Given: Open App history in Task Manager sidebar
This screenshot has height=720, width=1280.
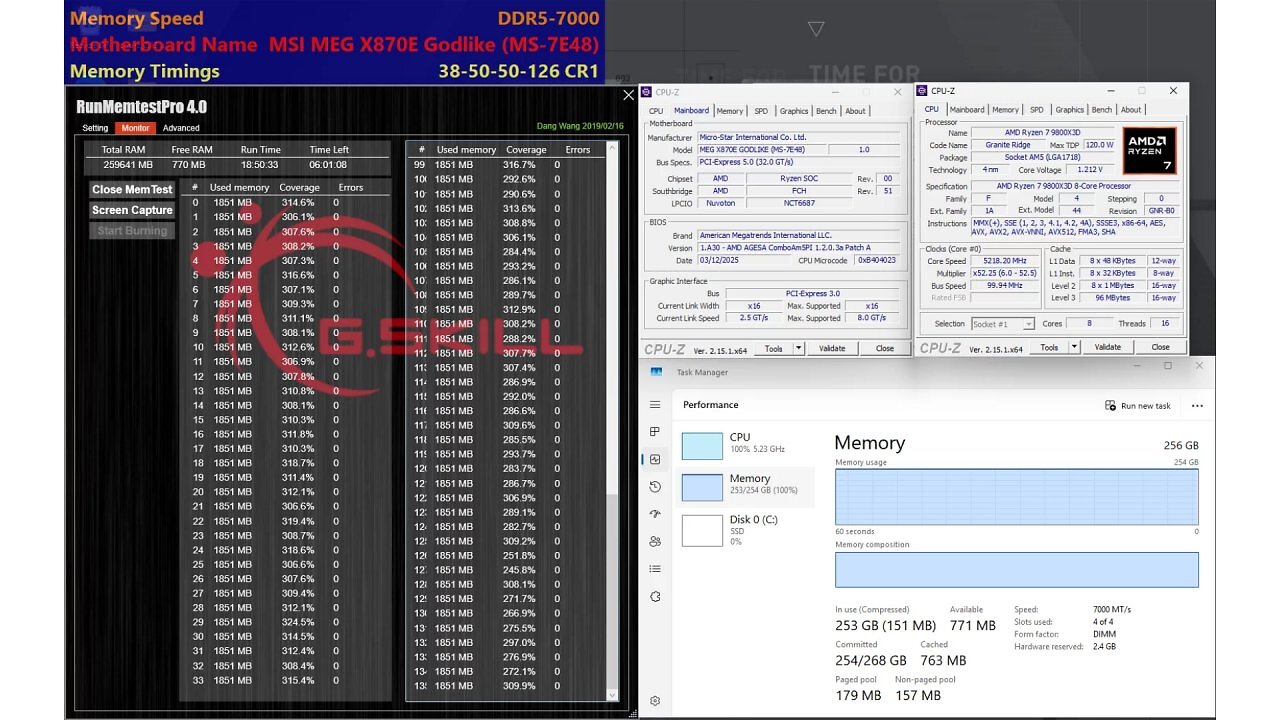Looking at the screenshot, I should click(x=655, y=487).
